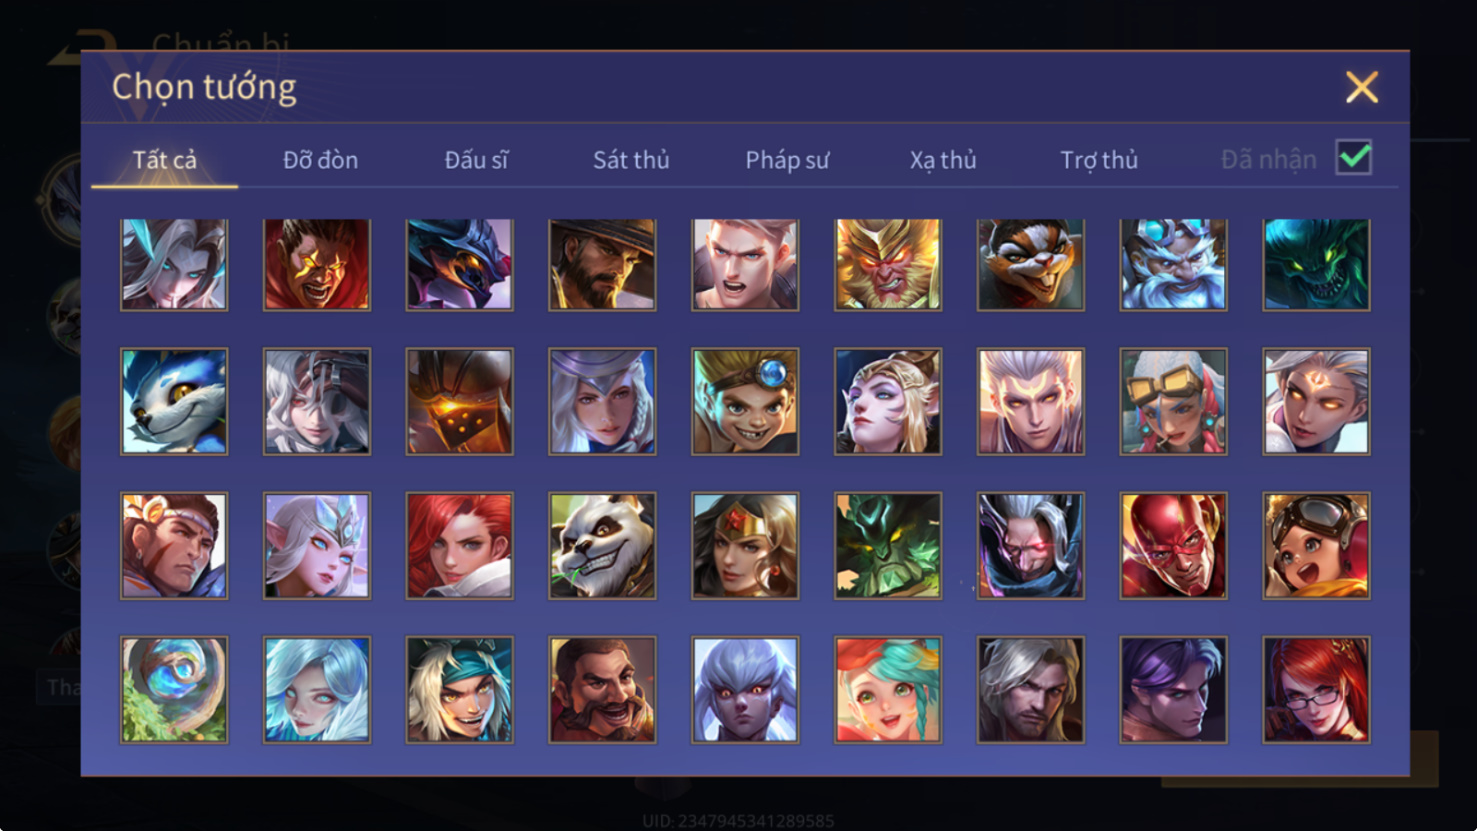Select the blue fox hero portrait
The height and width of the screenshot is (831, 1477).
pyautogui.click(x=174, y=402)
